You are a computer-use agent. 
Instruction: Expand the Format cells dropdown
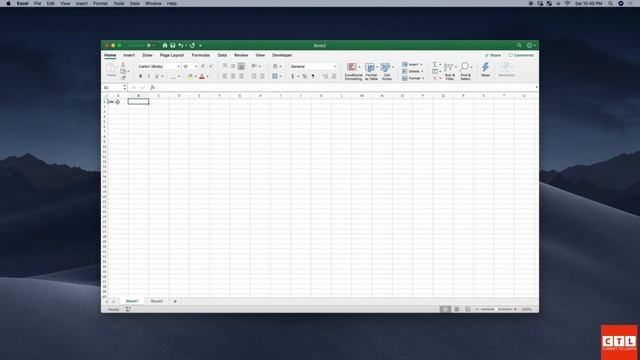tap(423, 78)
